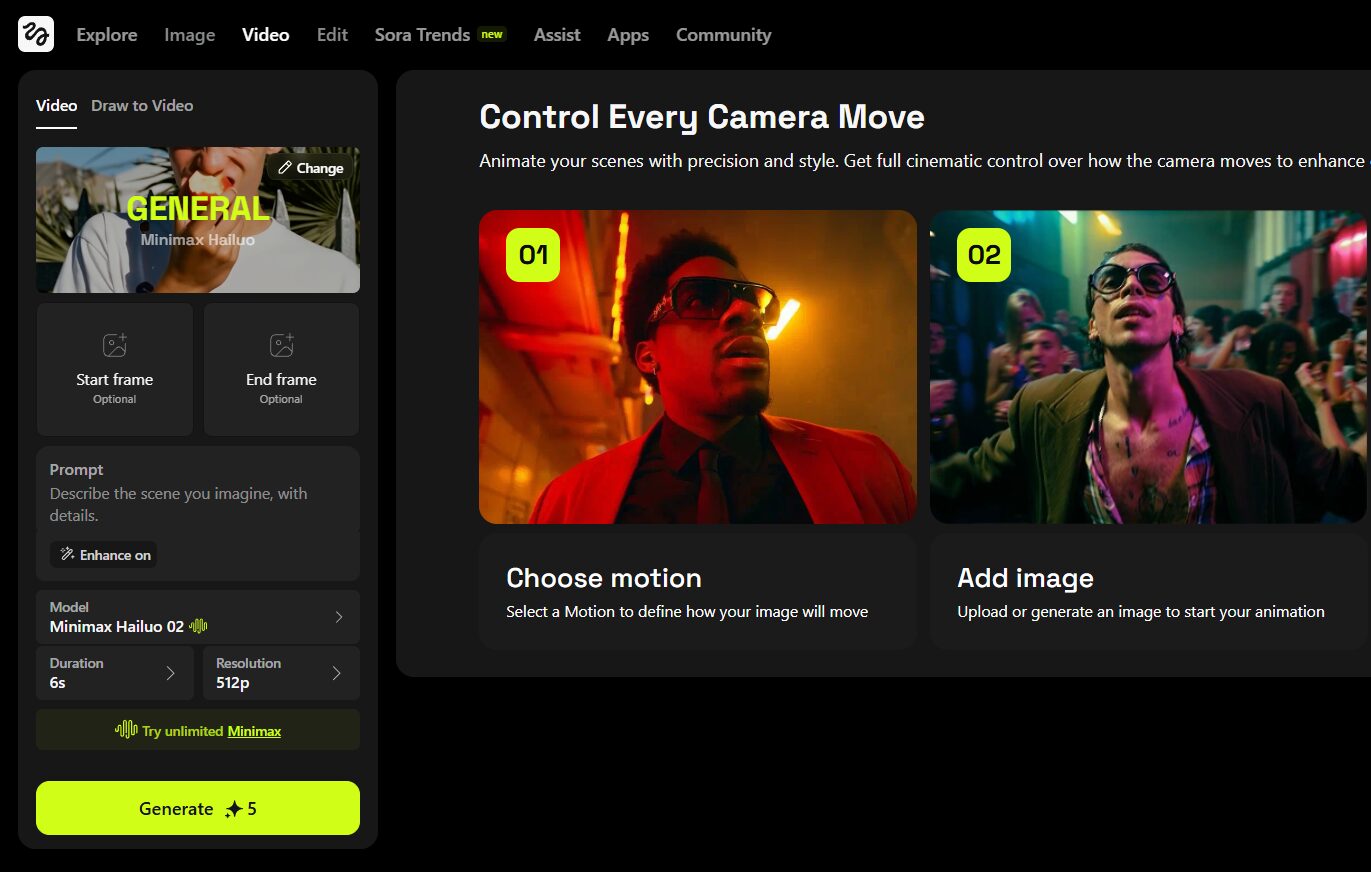Click the sparkle credits icon on Generate
Screen dimensions: 1371x872
pos(234,809)
